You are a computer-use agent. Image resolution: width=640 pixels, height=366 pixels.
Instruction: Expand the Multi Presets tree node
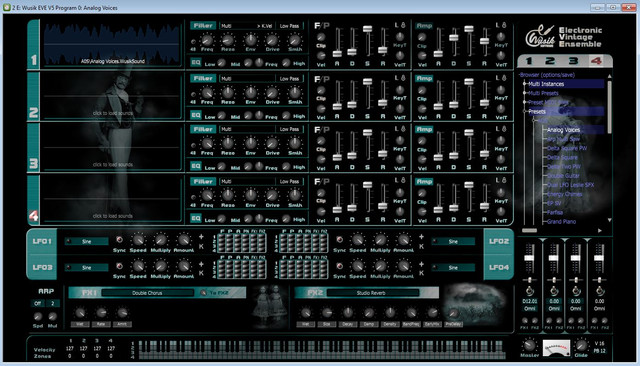(x=524, y=93)
